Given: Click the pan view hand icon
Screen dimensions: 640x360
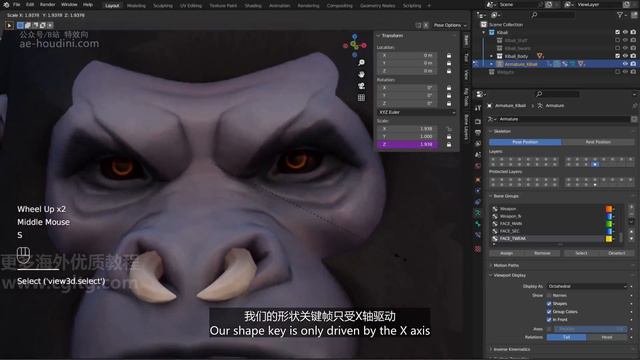Looking at the screenshot, I should [361, 74].
